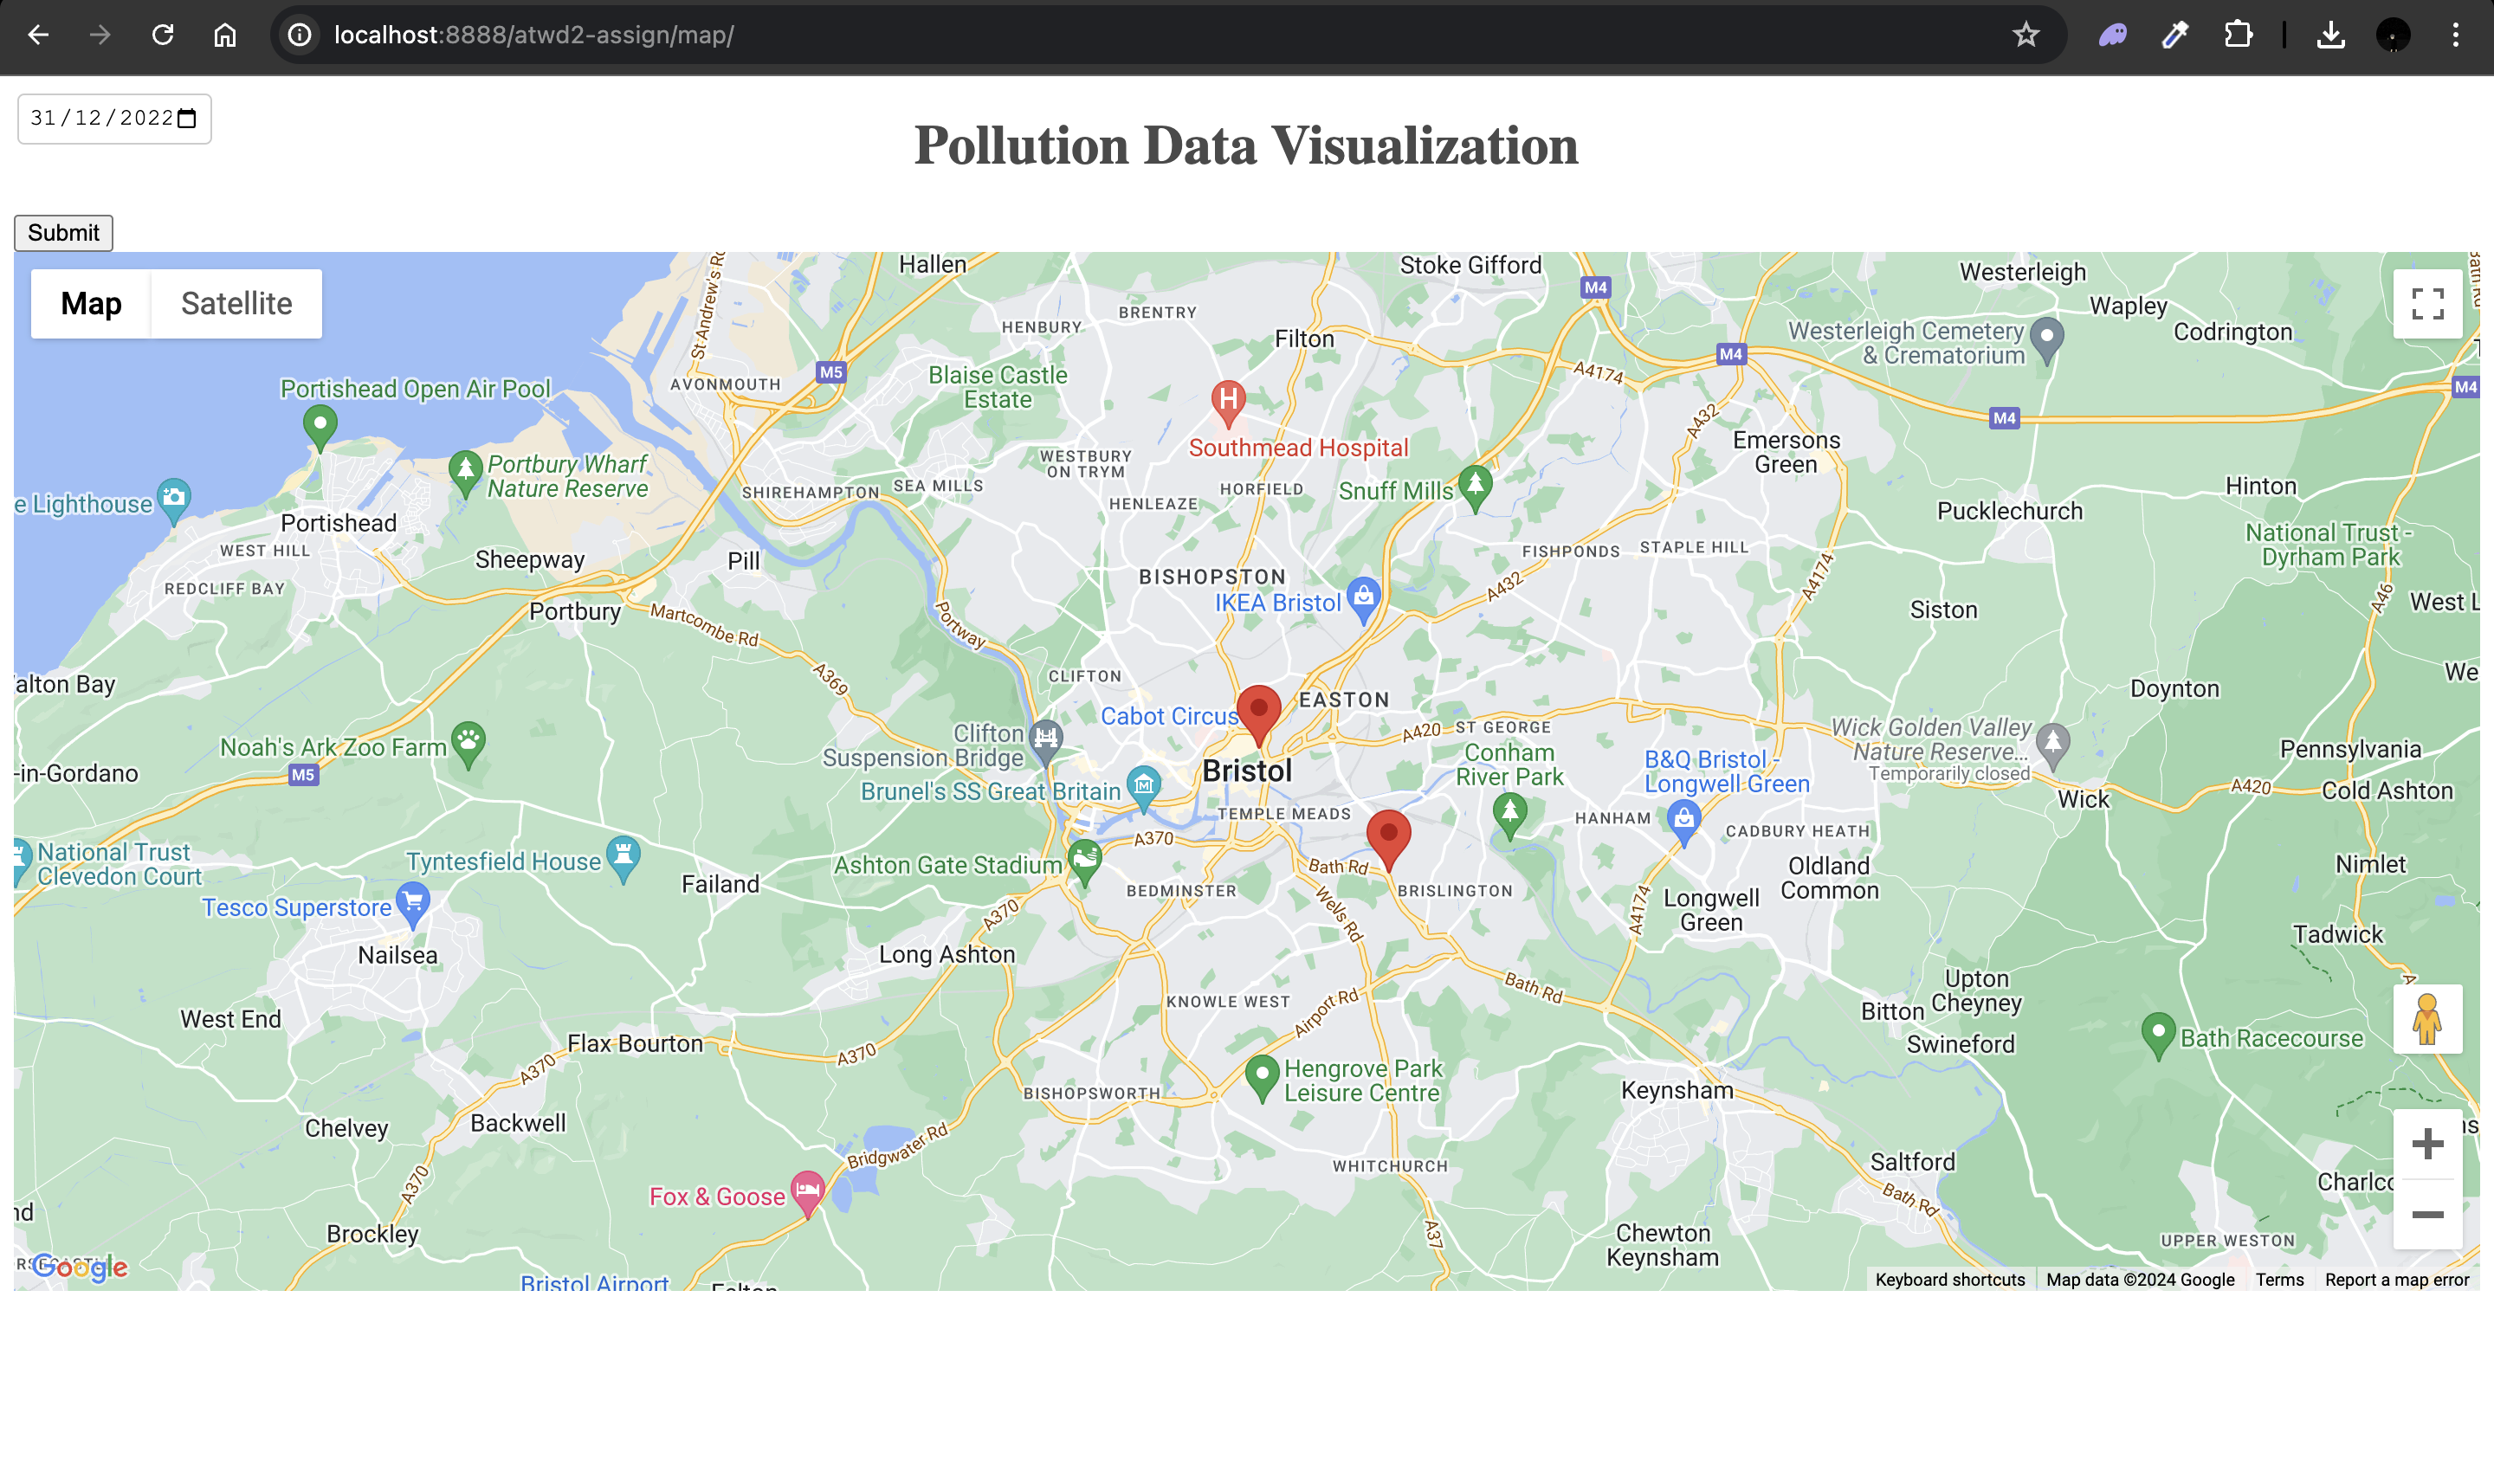Click the date input field

pyautogui.click(x=114, y=119)
